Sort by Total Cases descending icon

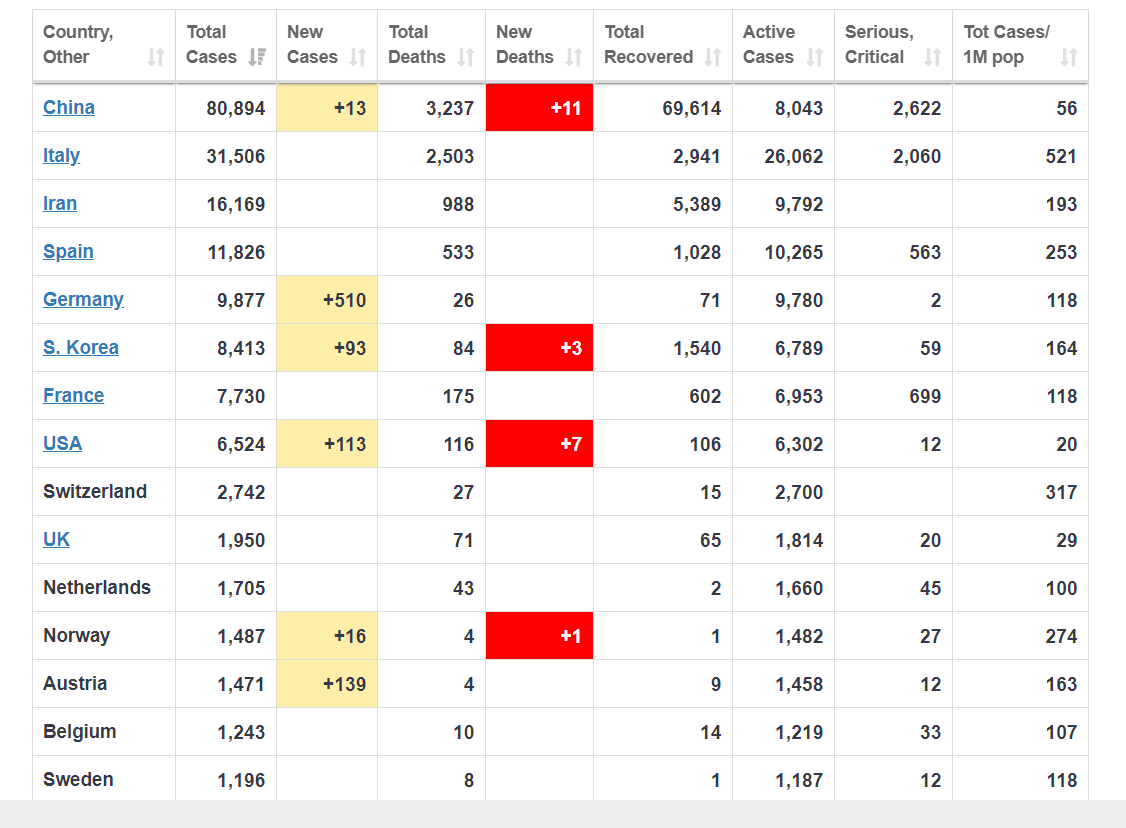(257, 57)
